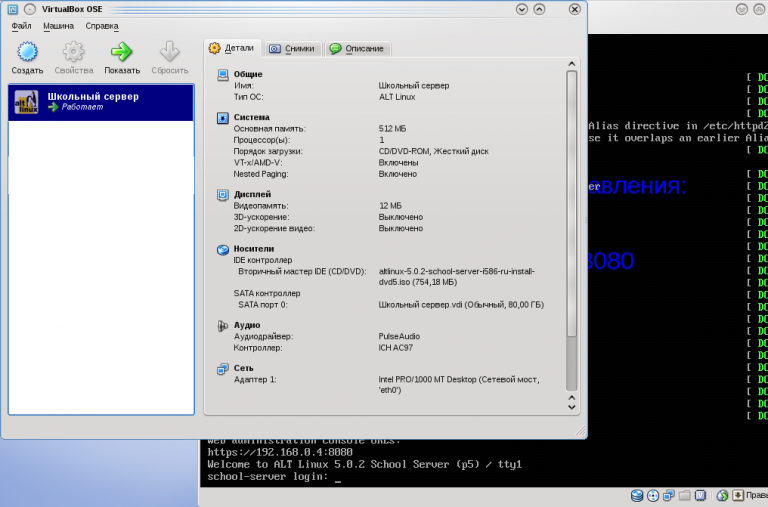Open the Справка menu
This screenshot has width=768, height=507.
click(102, 26)
